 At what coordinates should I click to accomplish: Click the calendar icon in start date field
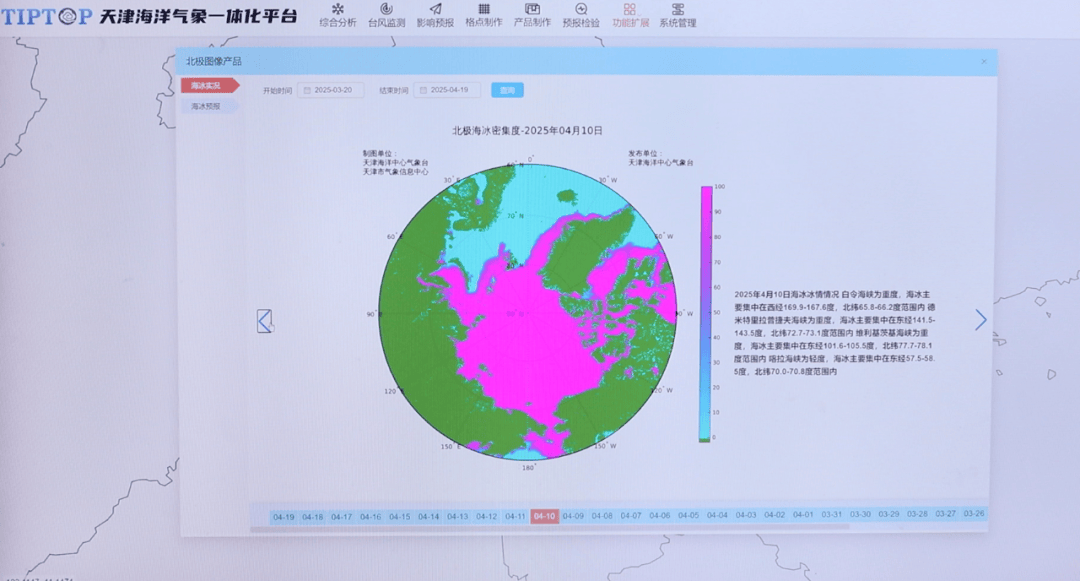pos(307,90)
